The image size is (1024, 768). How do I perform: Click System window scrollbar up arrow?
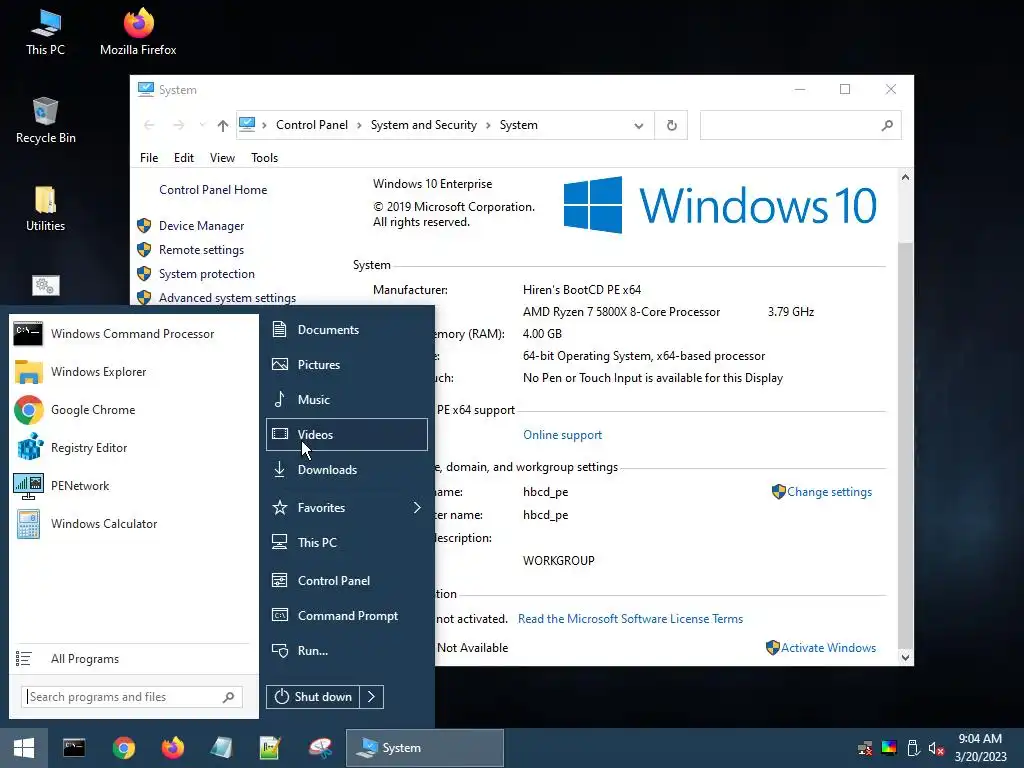click(905, 177)
